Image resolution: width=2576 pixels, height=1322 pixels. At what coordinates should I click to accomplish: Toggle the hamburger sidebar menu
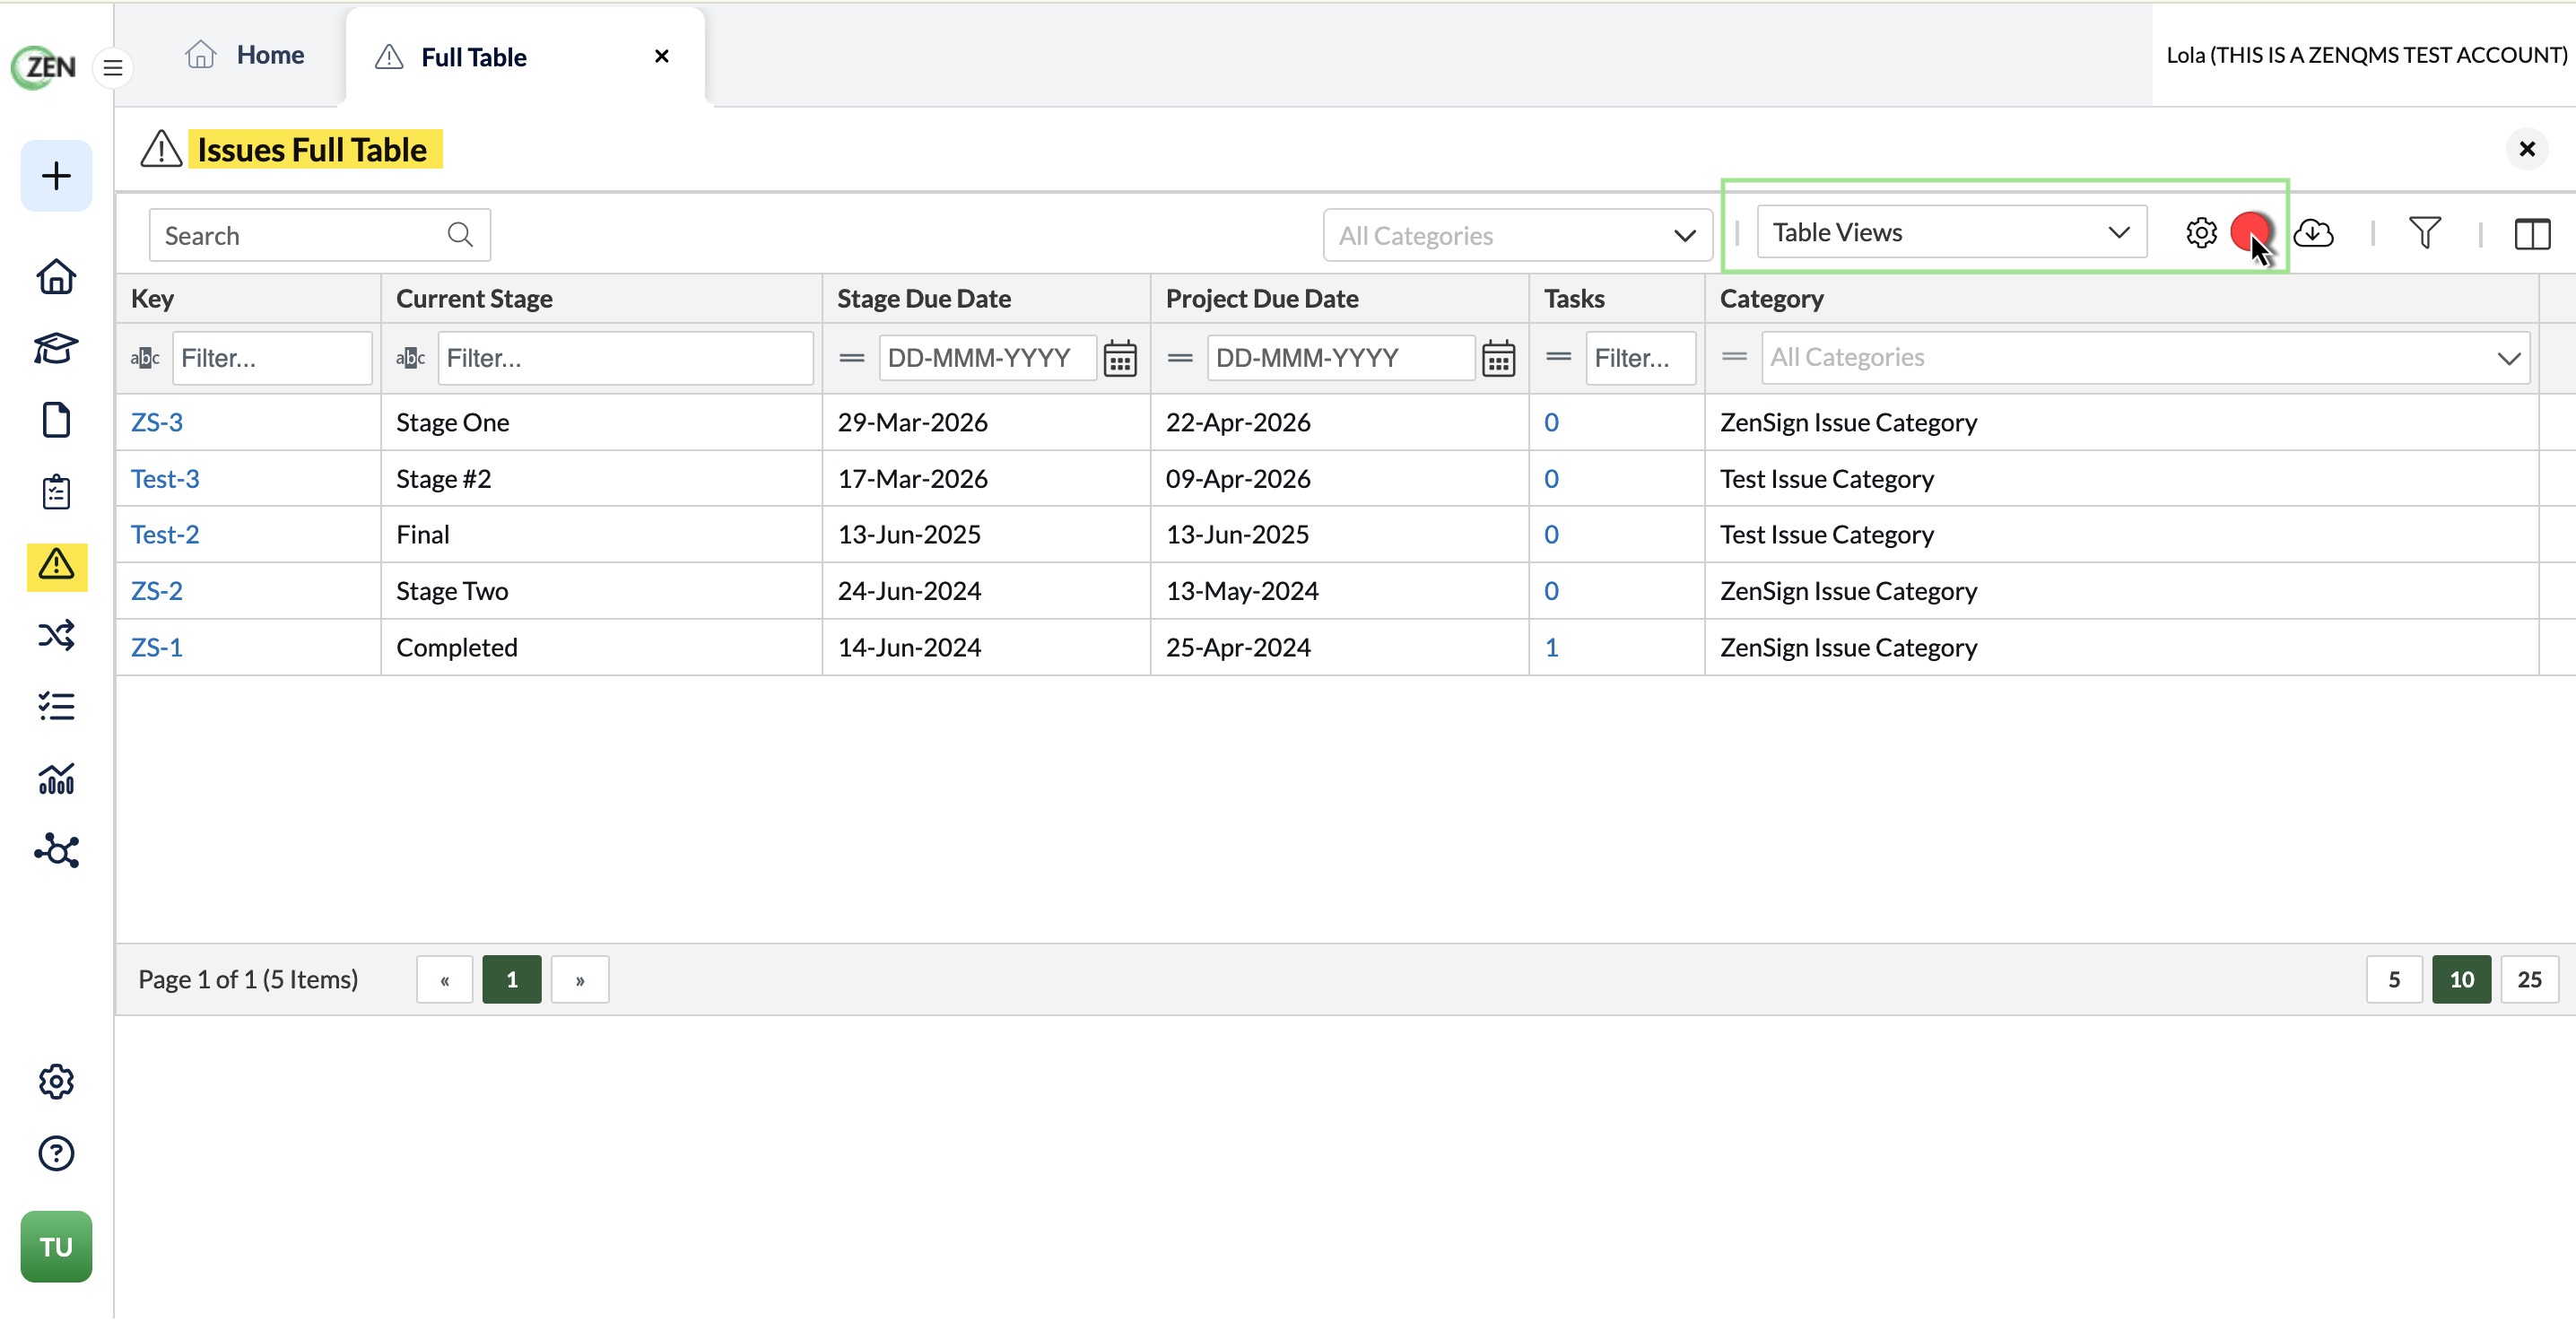113,68
